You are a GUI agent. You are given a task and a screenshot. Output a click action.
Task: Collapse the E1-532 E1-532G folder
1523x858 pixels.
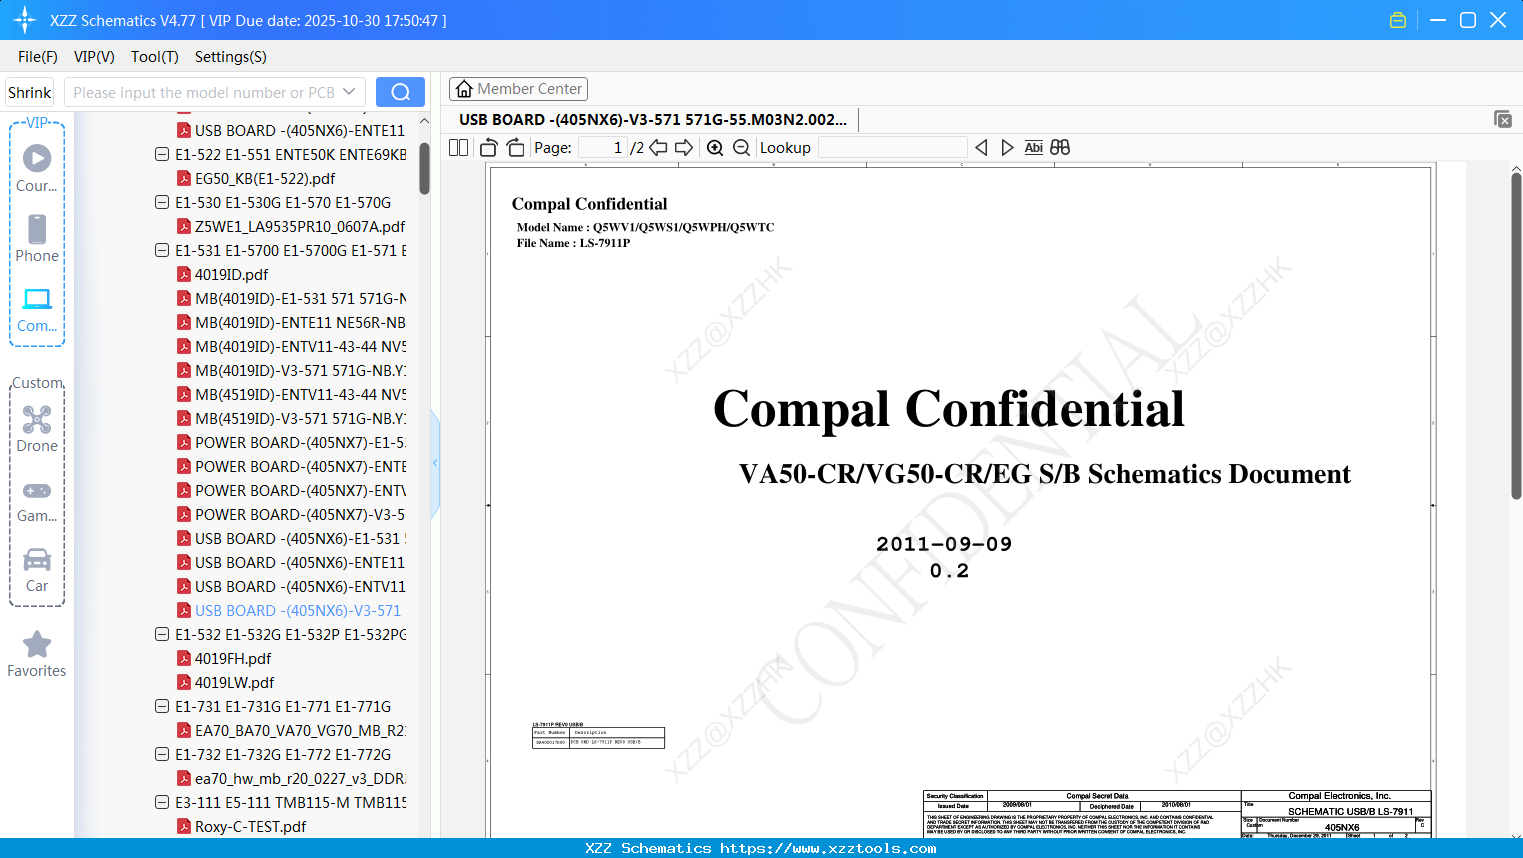pyautogui.click(x=162, y=634)
